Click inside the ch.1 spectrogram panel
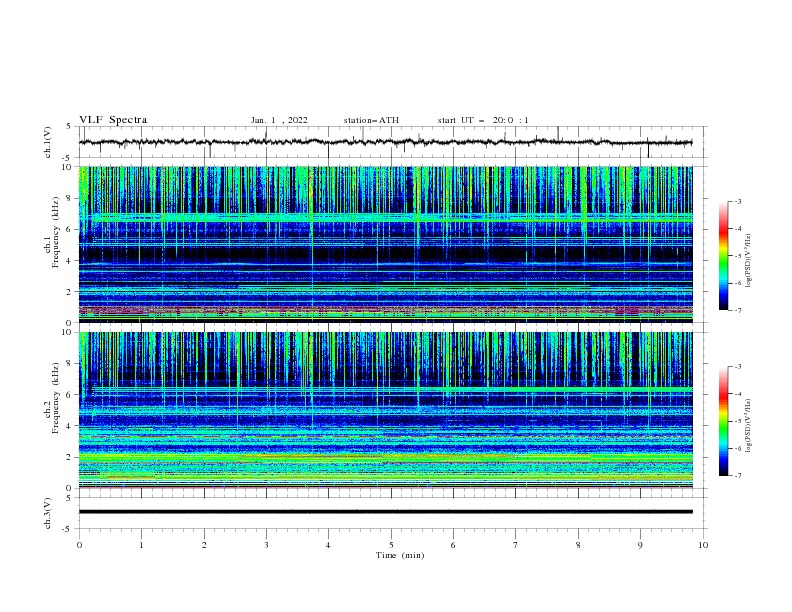 (385, 244)
